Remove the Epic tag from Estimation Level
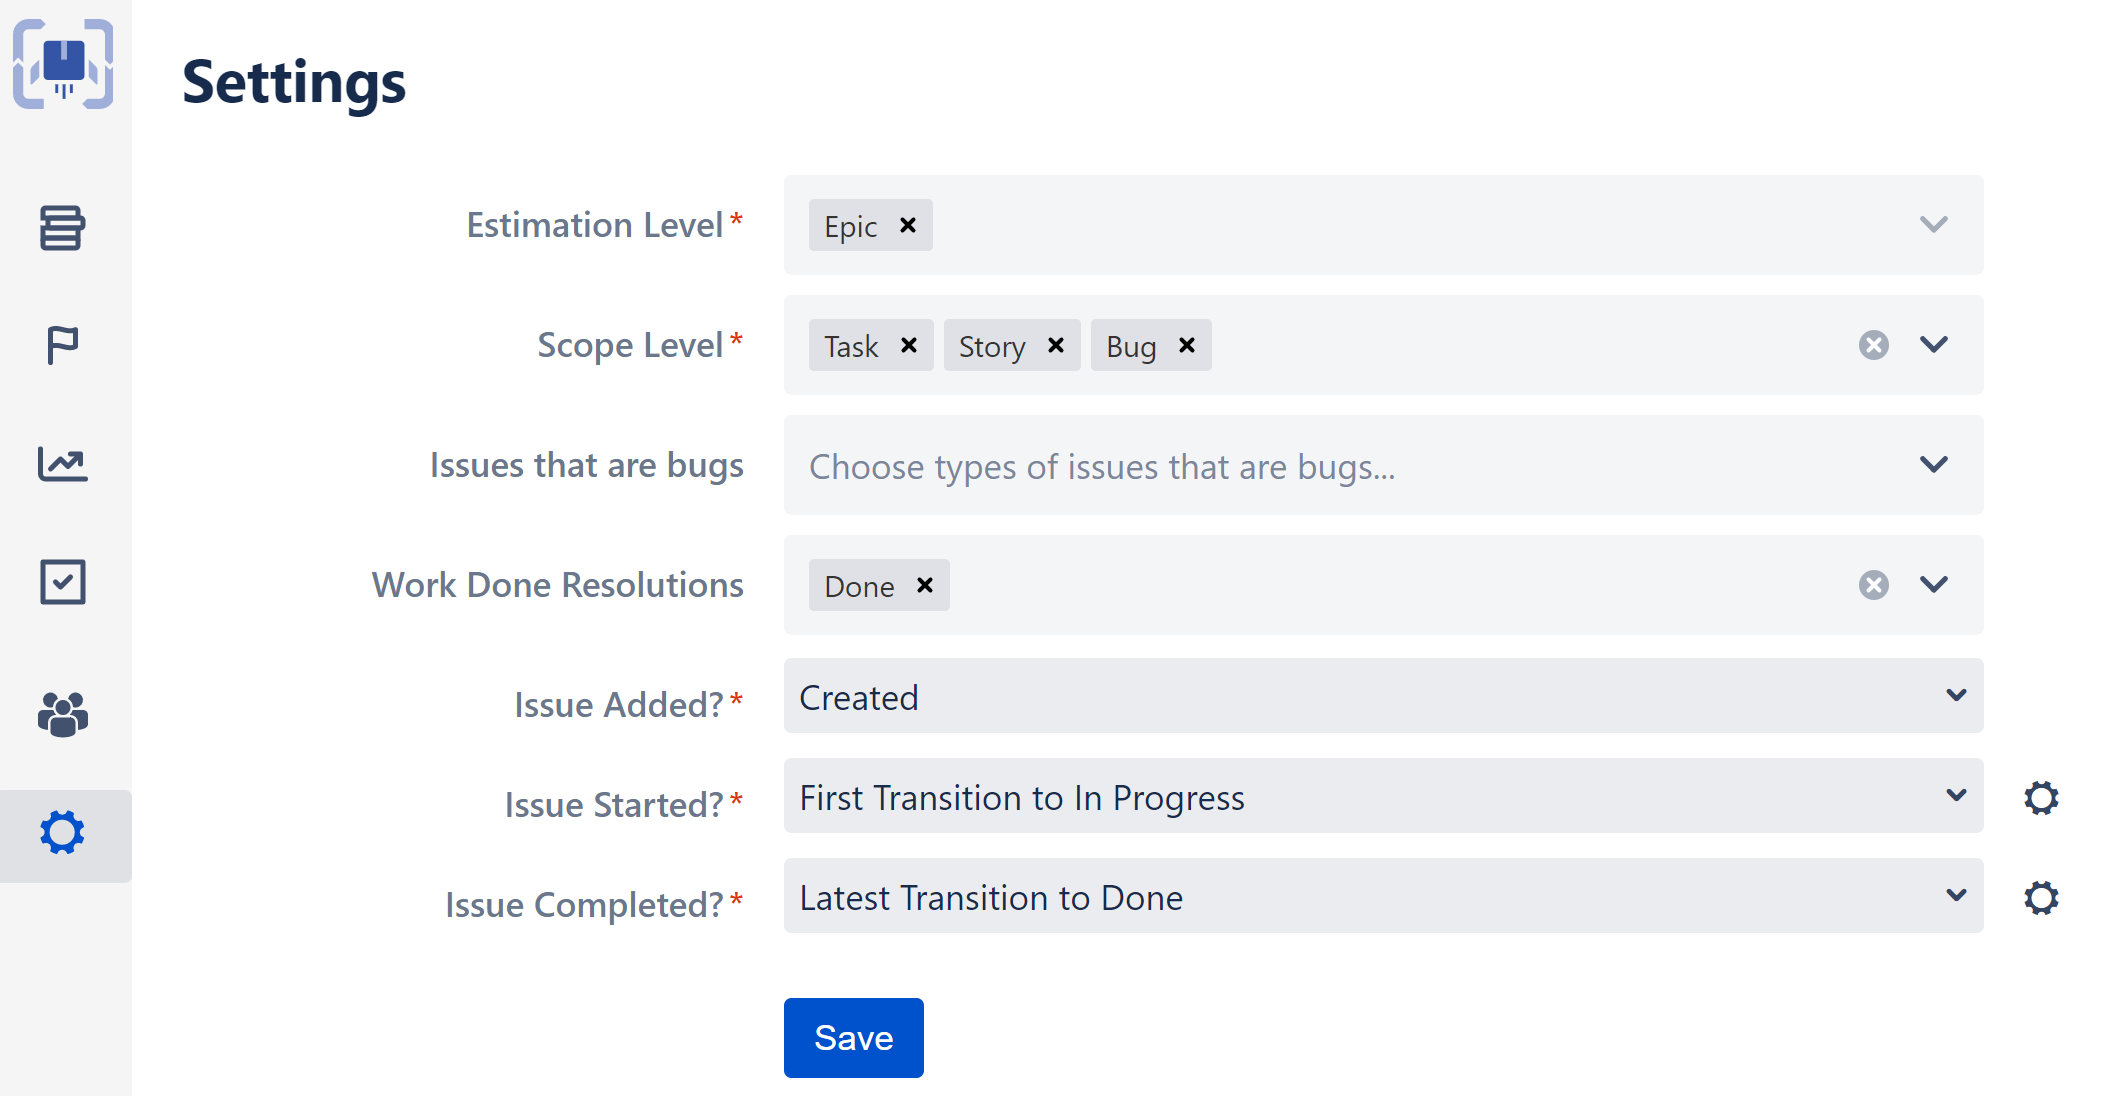 [907, 225]
